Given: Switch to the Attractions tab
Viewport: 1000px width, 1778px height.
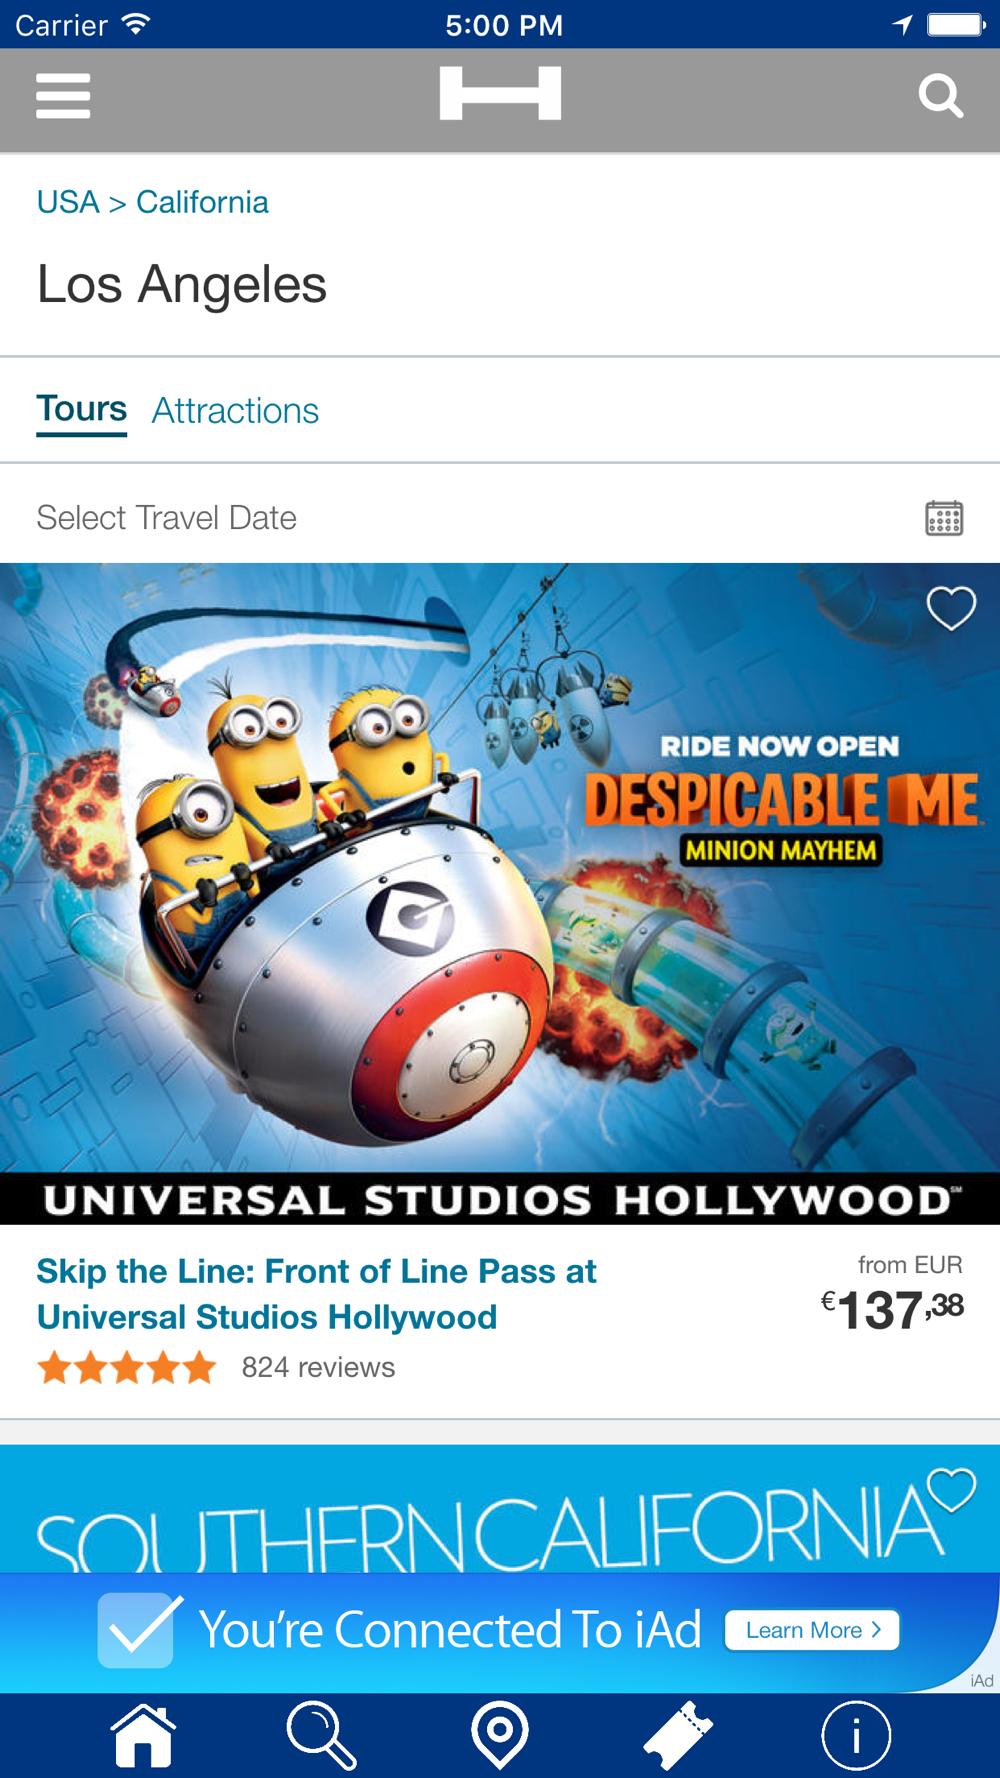Looking at the screenshot, I should click(235, 411).
